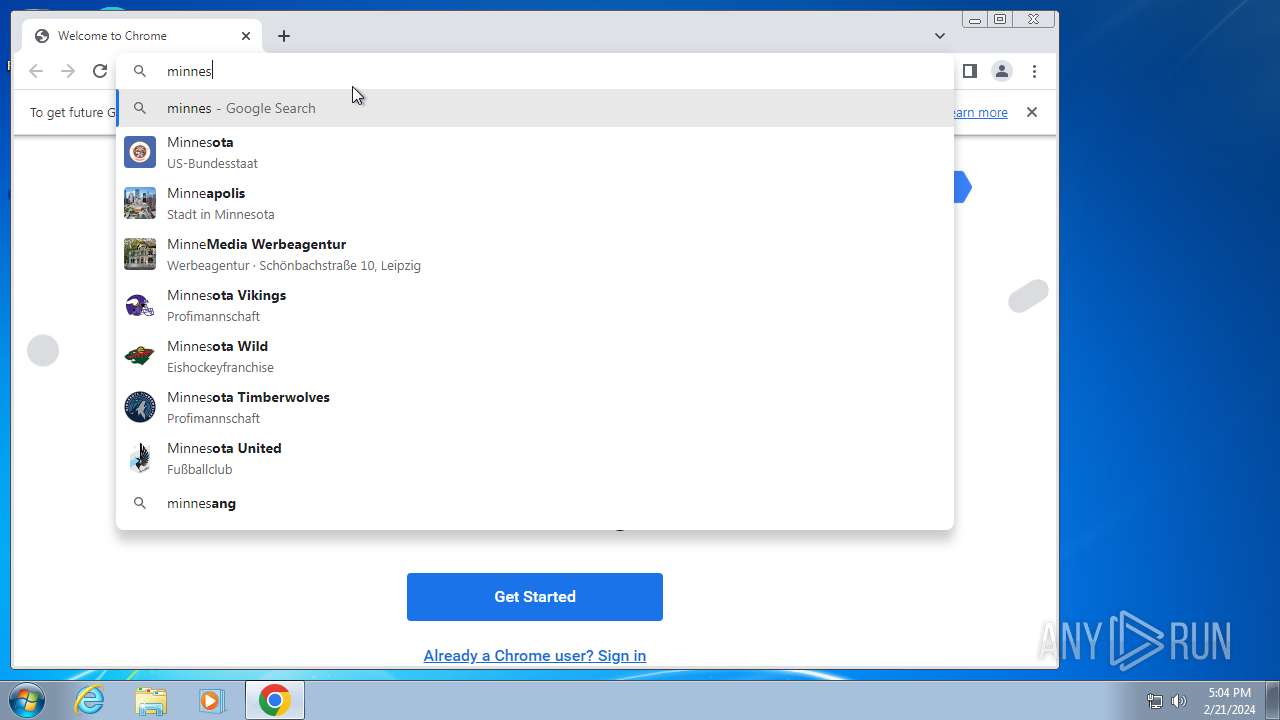
Task: Select the MinneMedia Werbeagentur suggestion
Action: pyautogui.click(x=535, y=254)
